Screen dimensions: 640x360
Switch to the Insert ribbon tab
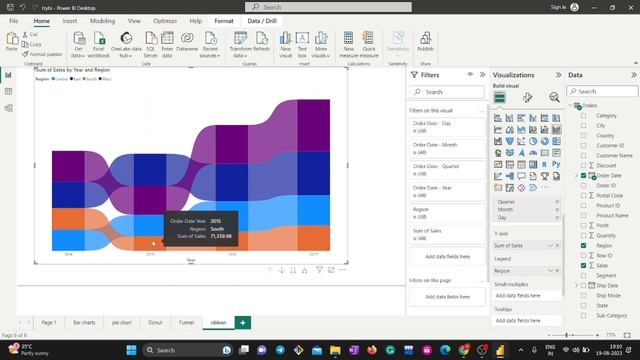point(69,21)
